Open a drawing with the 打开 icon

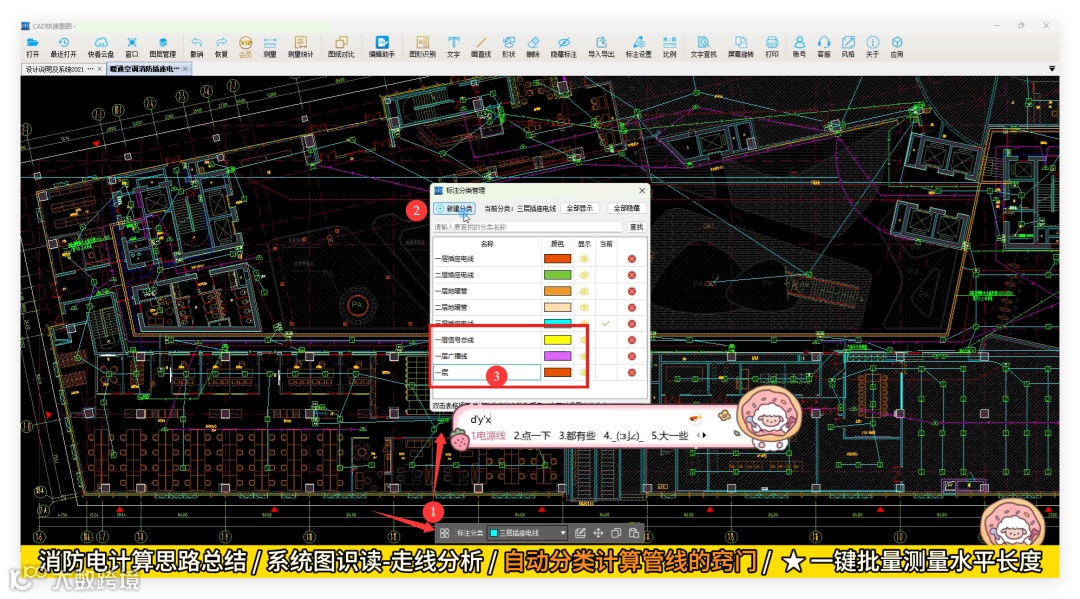click(x=32, y=47)
